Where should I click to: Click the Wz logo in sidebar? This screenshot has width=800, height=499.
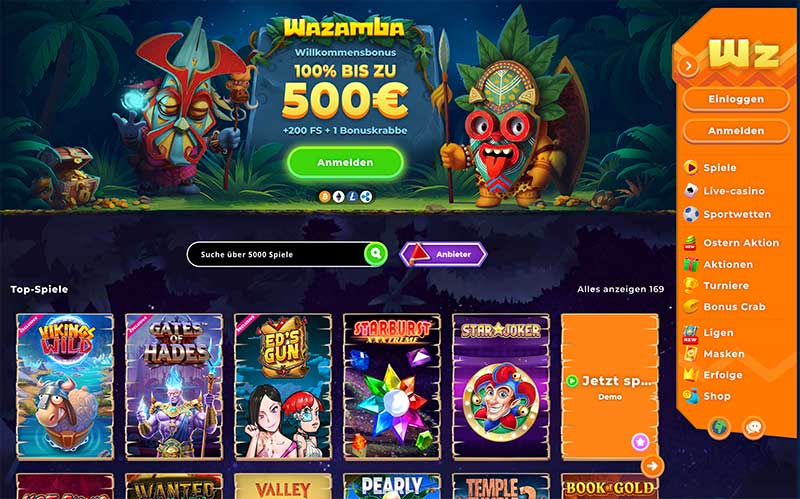click(743, 54)
